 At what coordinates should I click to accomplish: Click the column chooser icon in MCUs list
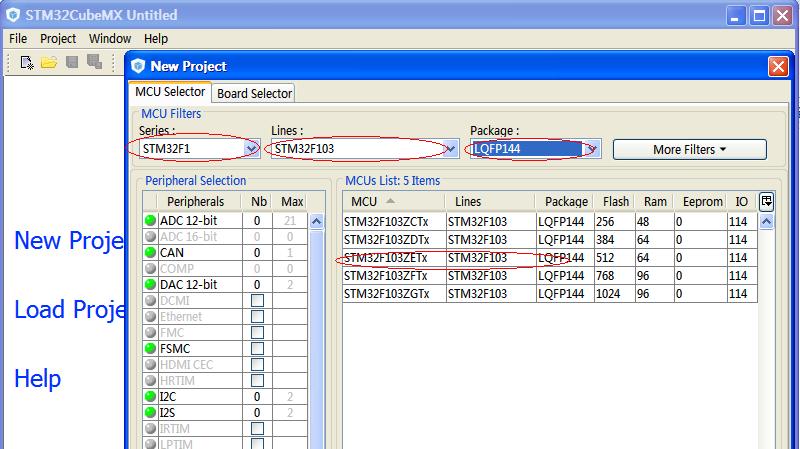tap(767, 201)
